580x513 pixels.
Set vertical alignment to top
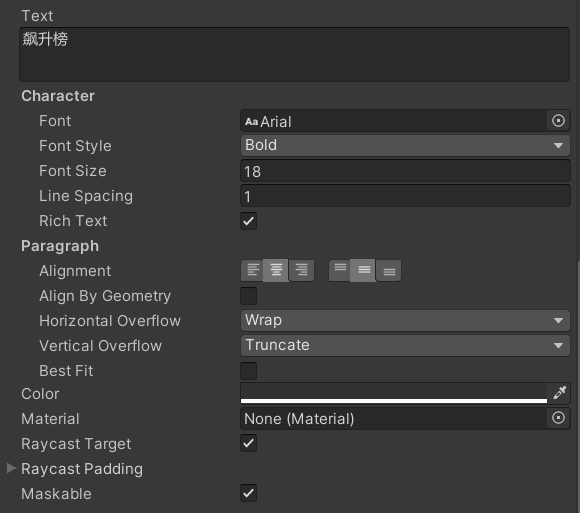click(x=340, y=270)
